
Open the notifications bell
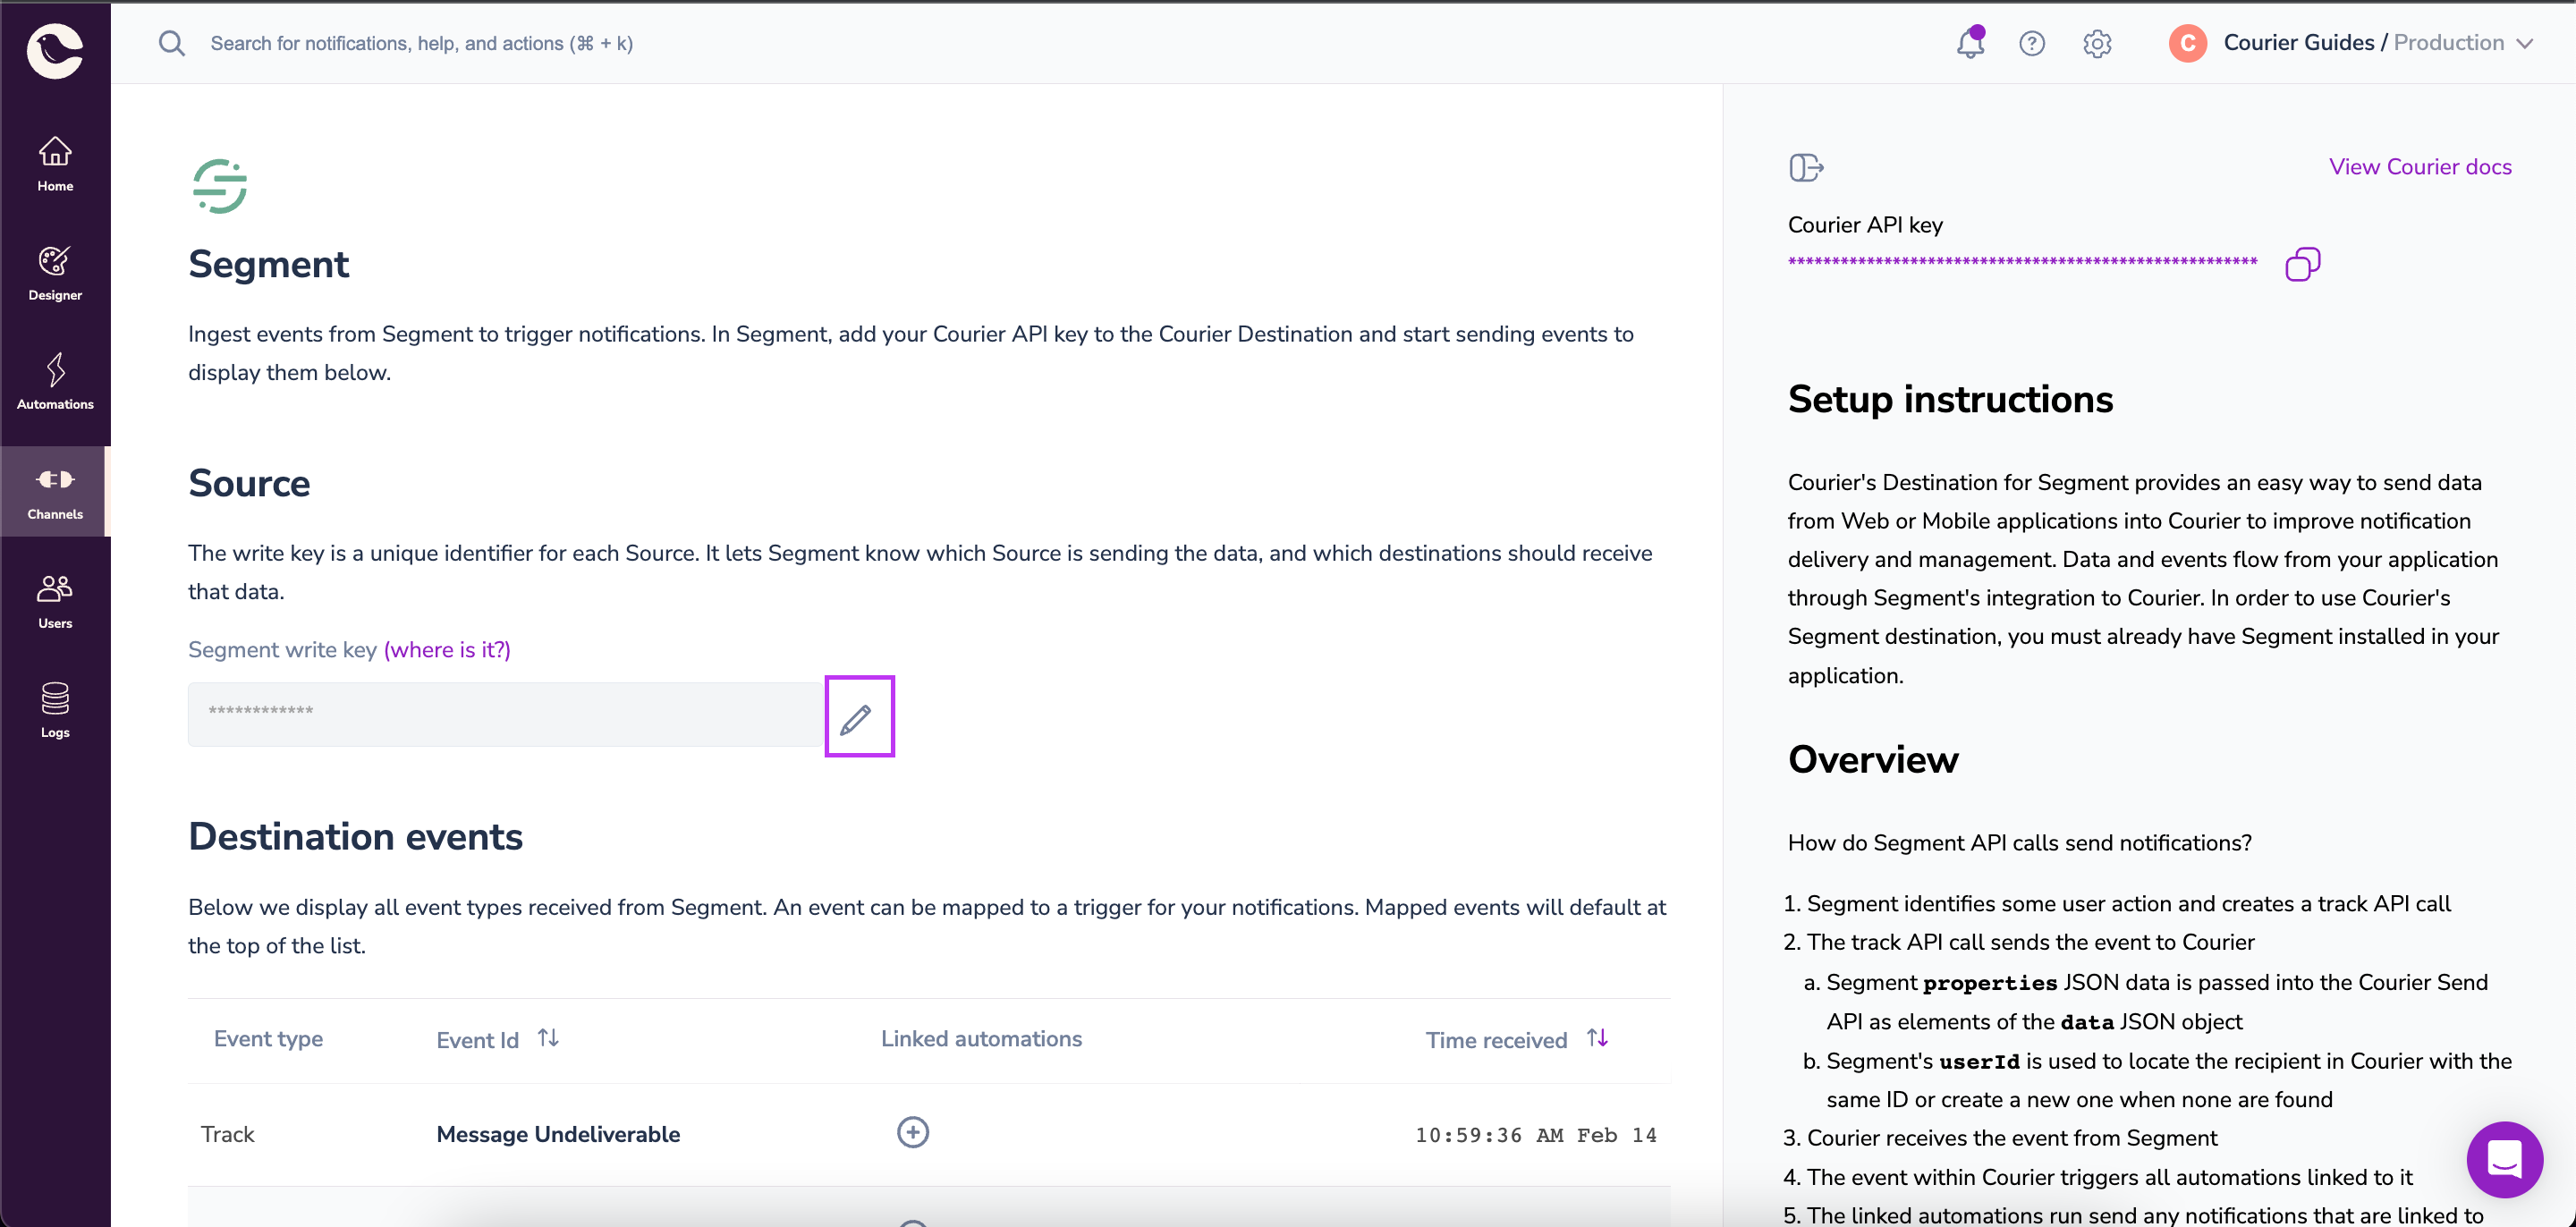[x=1970, y=43]
